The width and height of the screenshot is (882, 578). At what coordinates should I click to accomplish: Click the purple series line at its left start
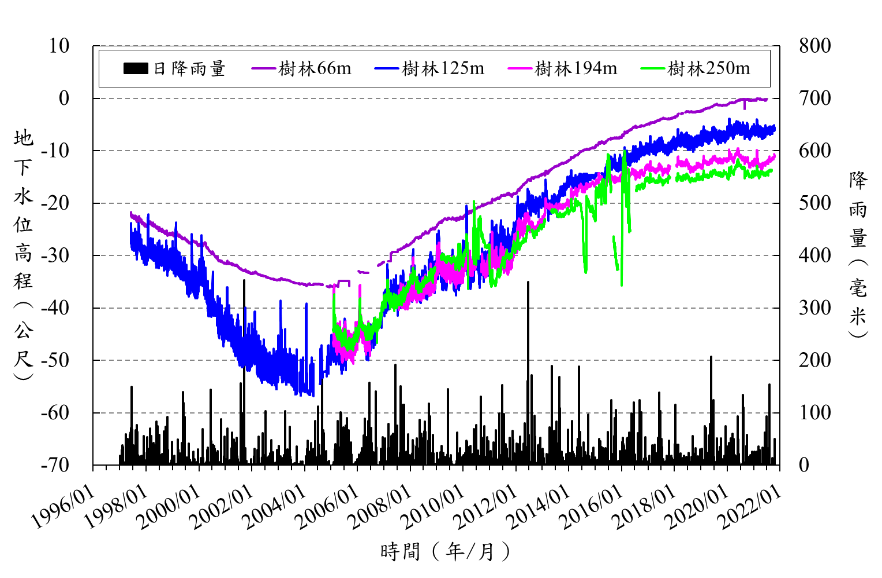click(132, 213)
